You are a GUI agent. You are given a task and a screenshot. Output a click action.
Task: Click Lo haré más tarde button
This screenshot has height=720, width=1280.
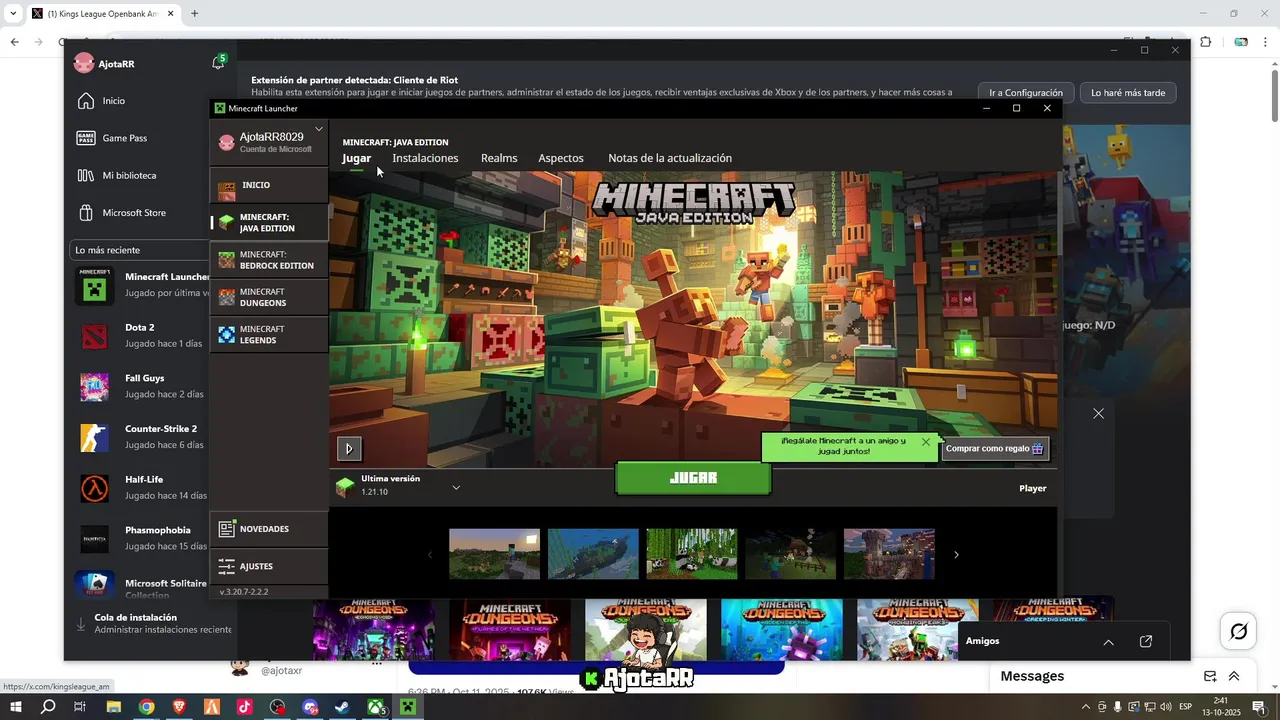pyautogui.click(x=1128, y=93)
